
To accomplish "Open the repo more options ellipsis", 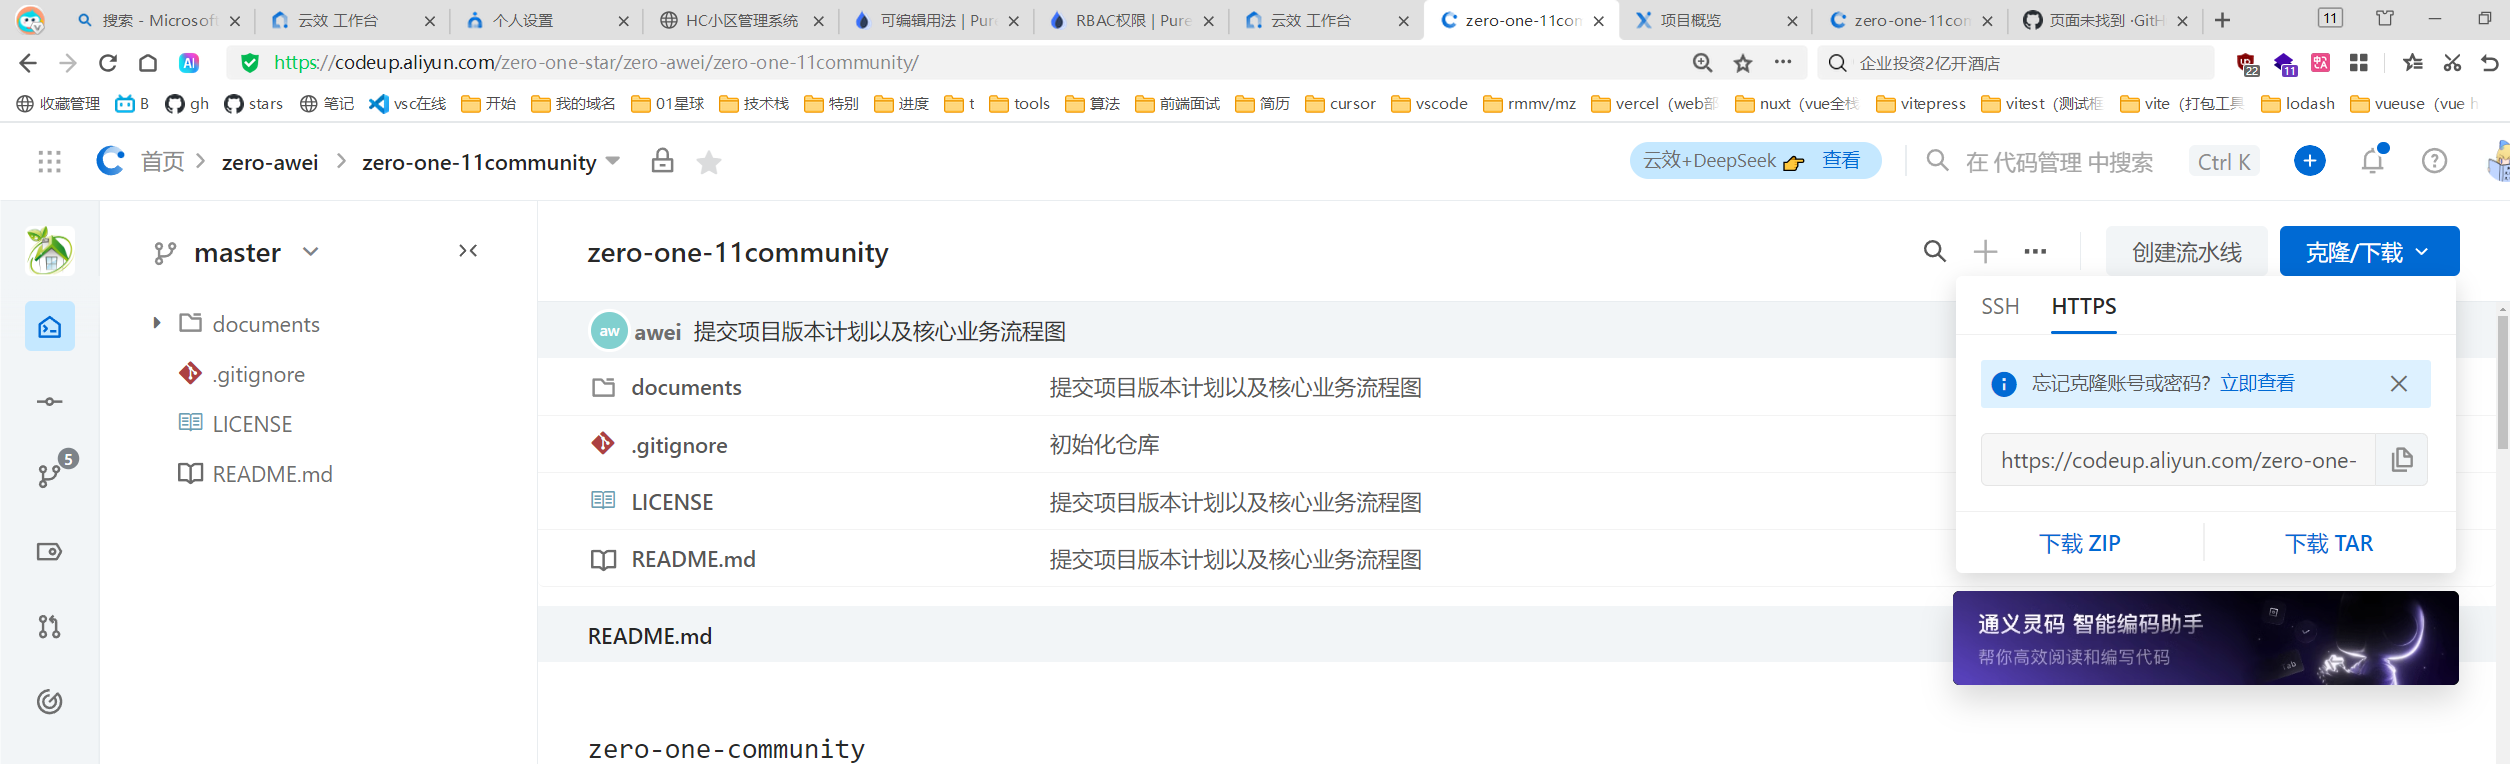I will (x=2035, y=252).
